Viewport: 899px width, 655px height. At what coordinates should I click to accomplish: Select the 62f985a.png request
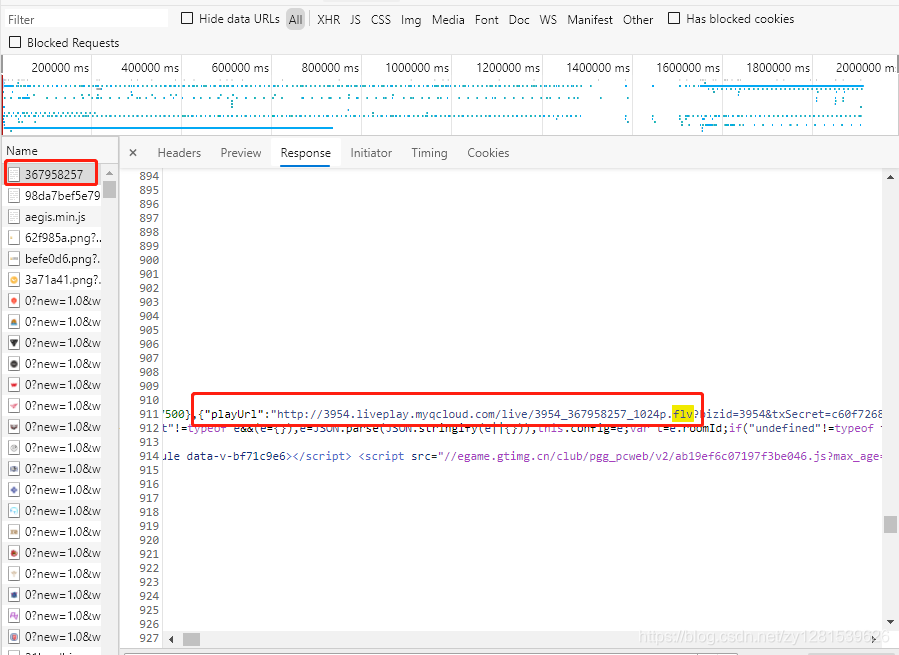pos(53,237)
